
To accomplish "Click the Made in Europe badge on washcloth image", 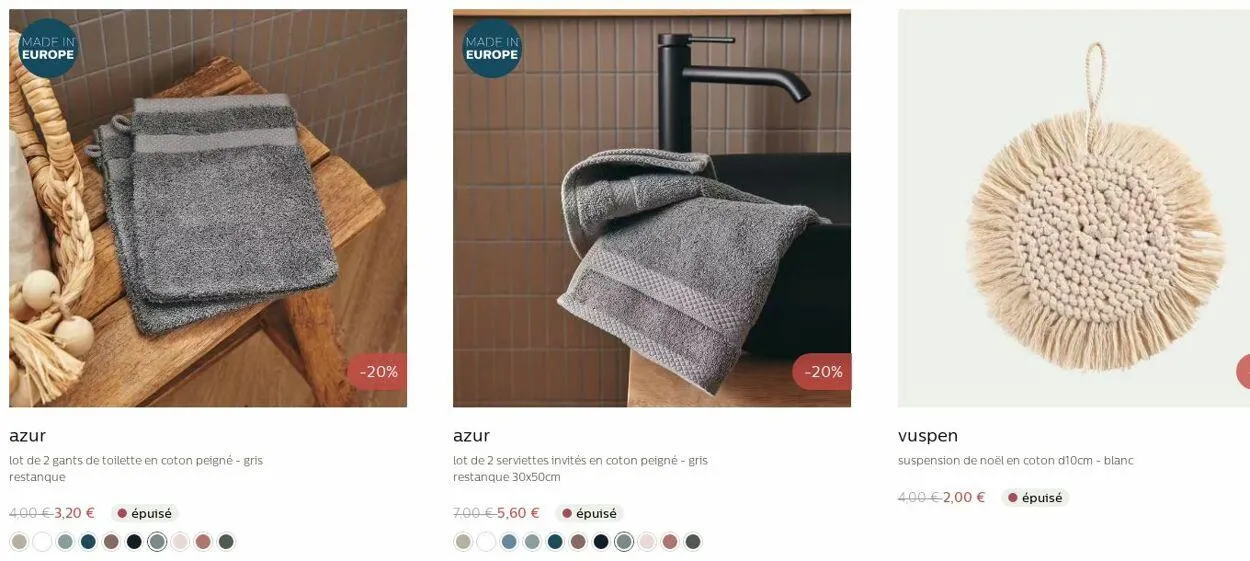I will click(48, 48).
